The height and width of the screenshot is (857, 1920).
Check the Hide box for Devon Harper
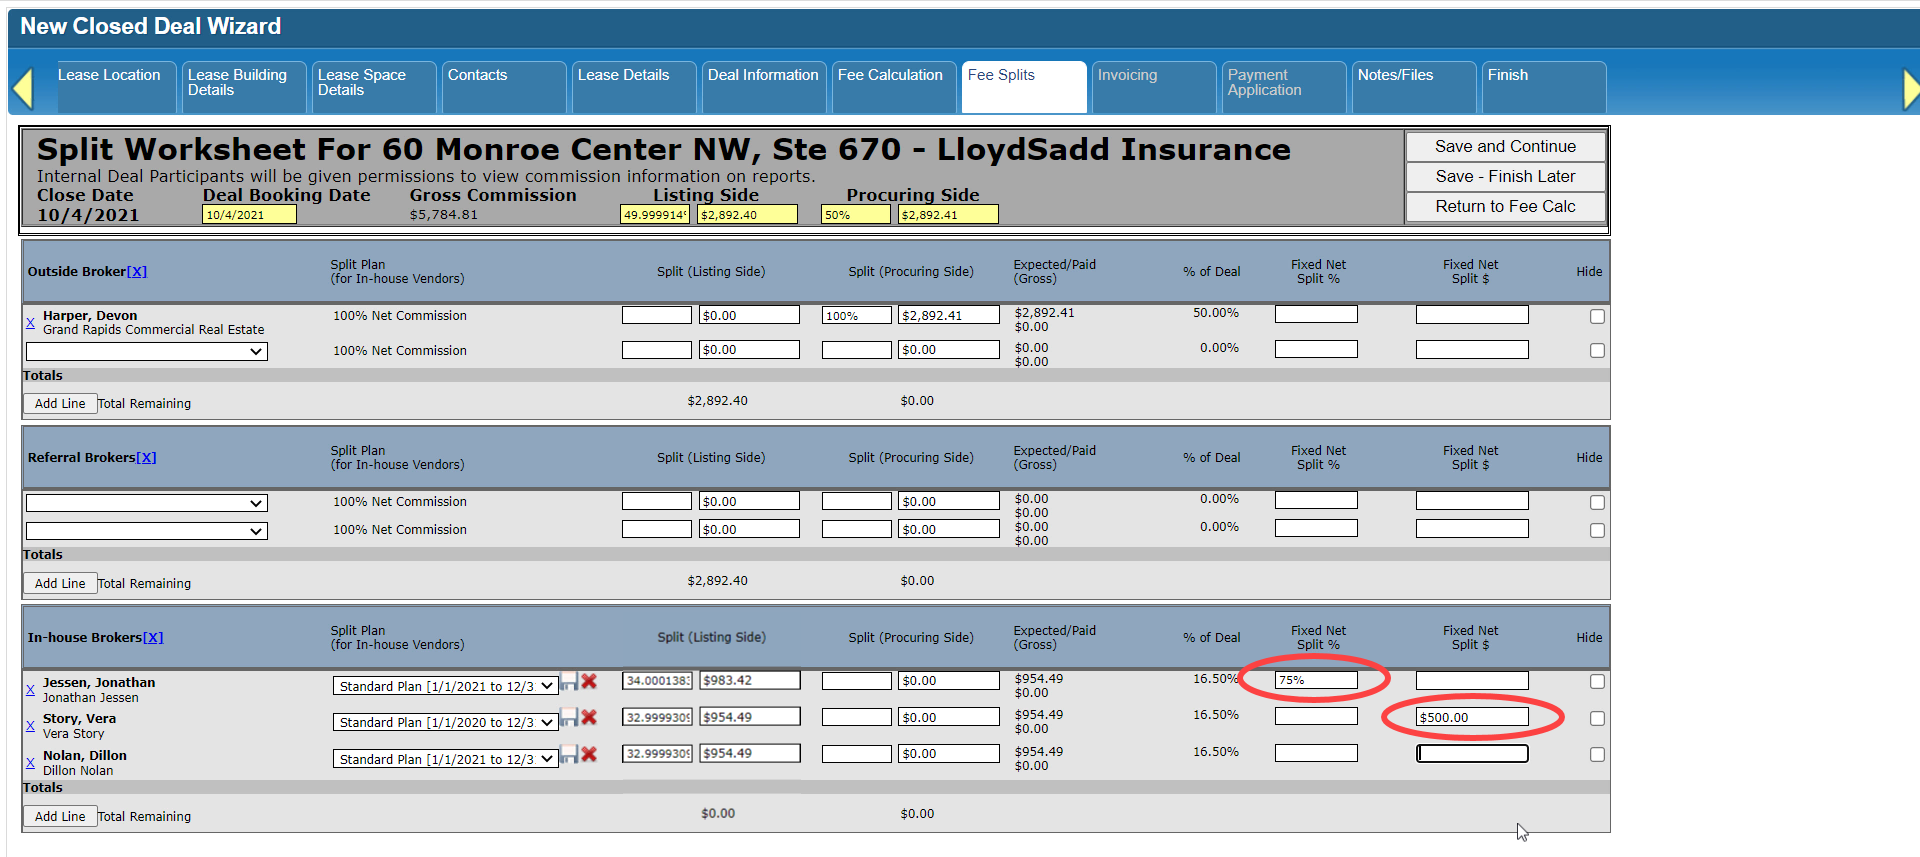click(1597, 316)
